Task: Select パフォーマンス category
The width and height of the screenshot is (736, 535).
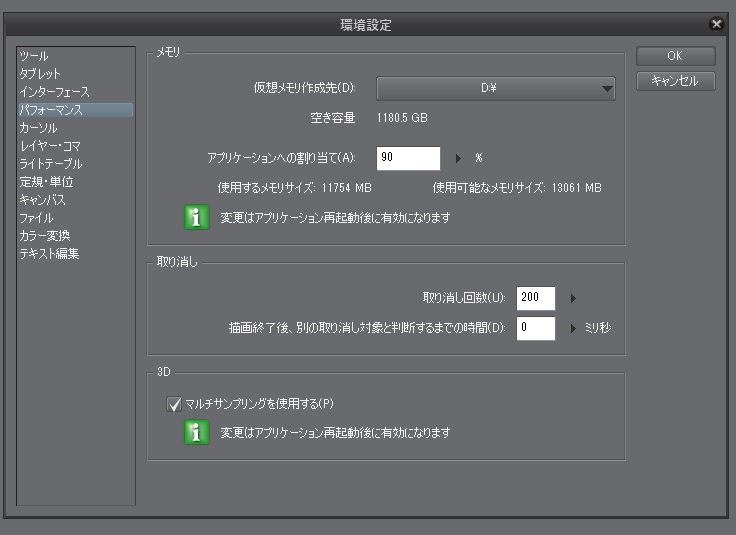Action: pyautogui.click(x=76, y=110)
